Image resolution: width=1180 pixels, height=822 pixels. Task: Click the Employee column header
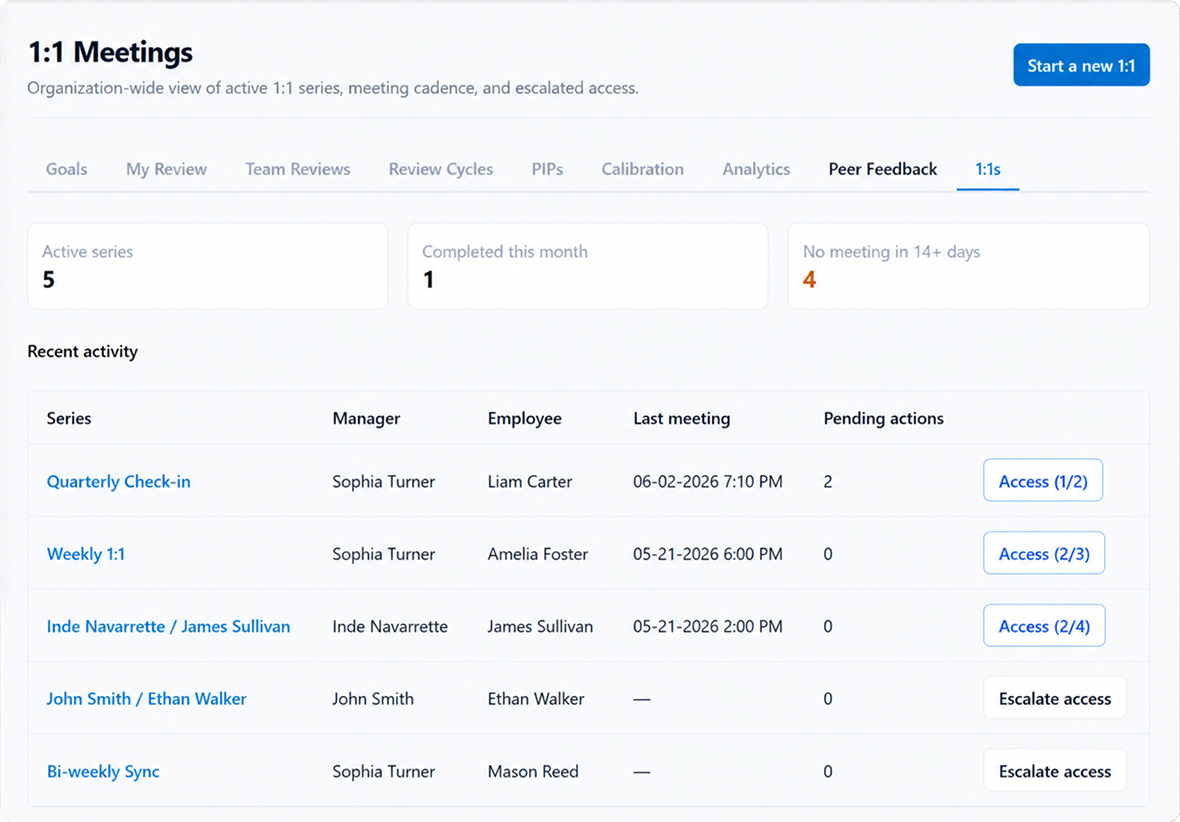[x=525, y=419]
